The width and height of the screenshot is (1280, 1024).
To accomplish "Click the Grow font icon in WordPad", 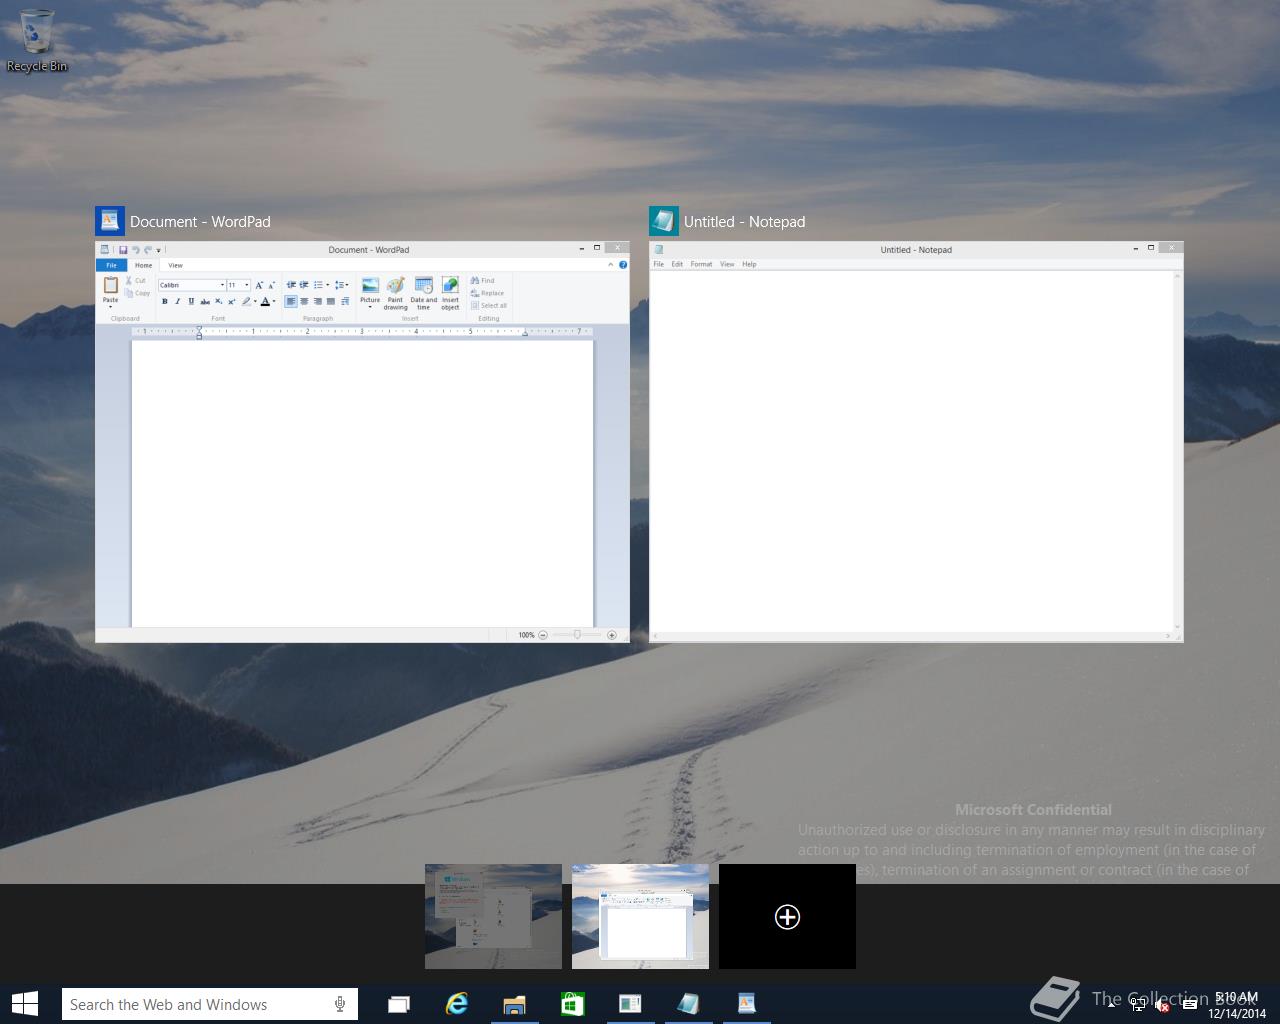I will (x=259, y=285).
